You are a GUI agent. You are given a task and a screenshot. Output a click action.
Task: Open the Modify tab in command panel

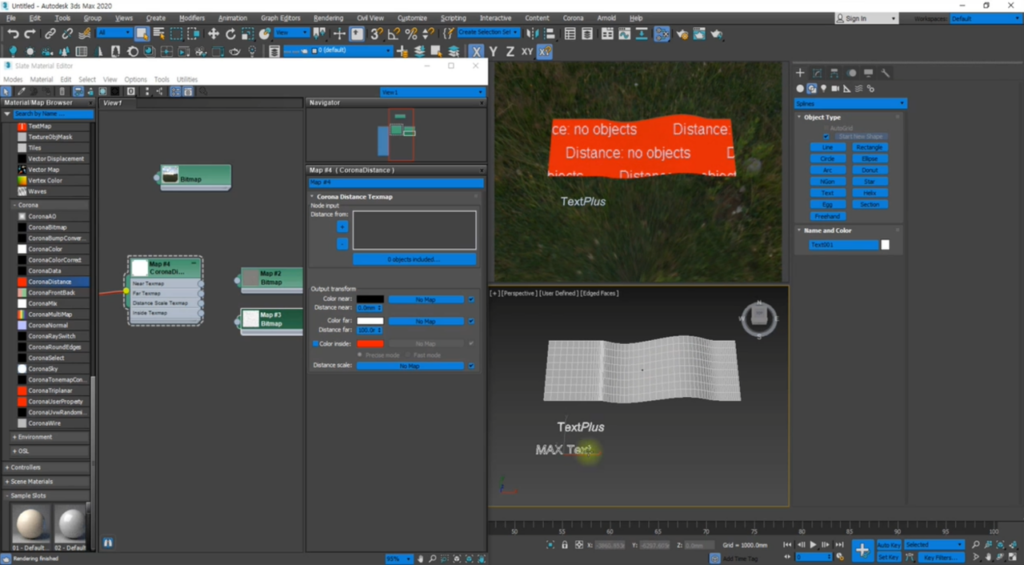(817, 73)
